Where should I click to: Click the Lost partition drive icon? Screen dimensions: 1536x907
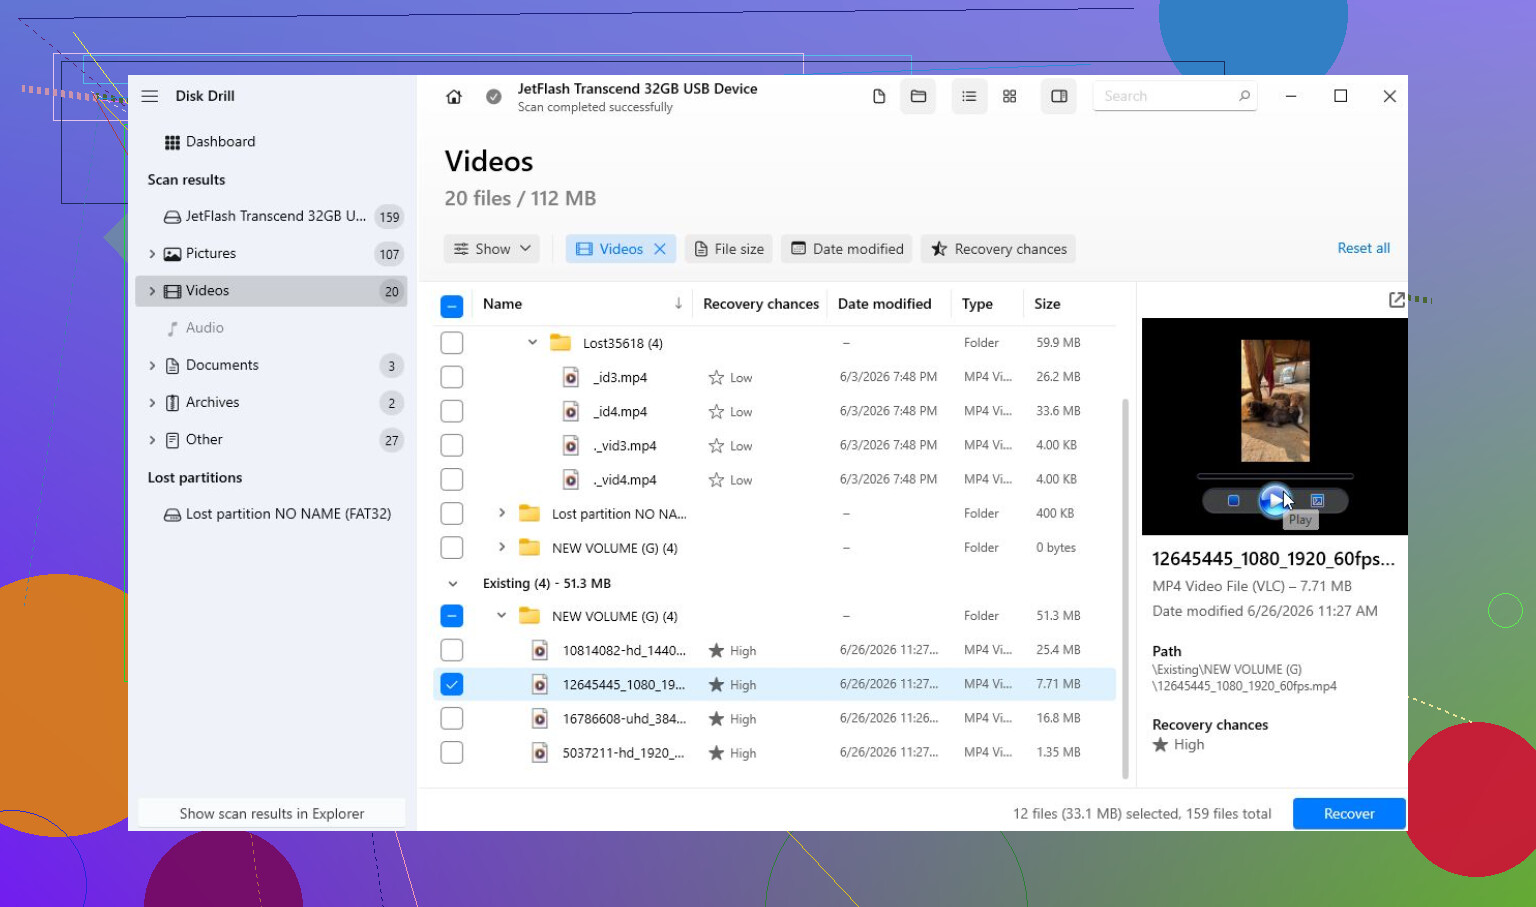click(x=172, y=515)
